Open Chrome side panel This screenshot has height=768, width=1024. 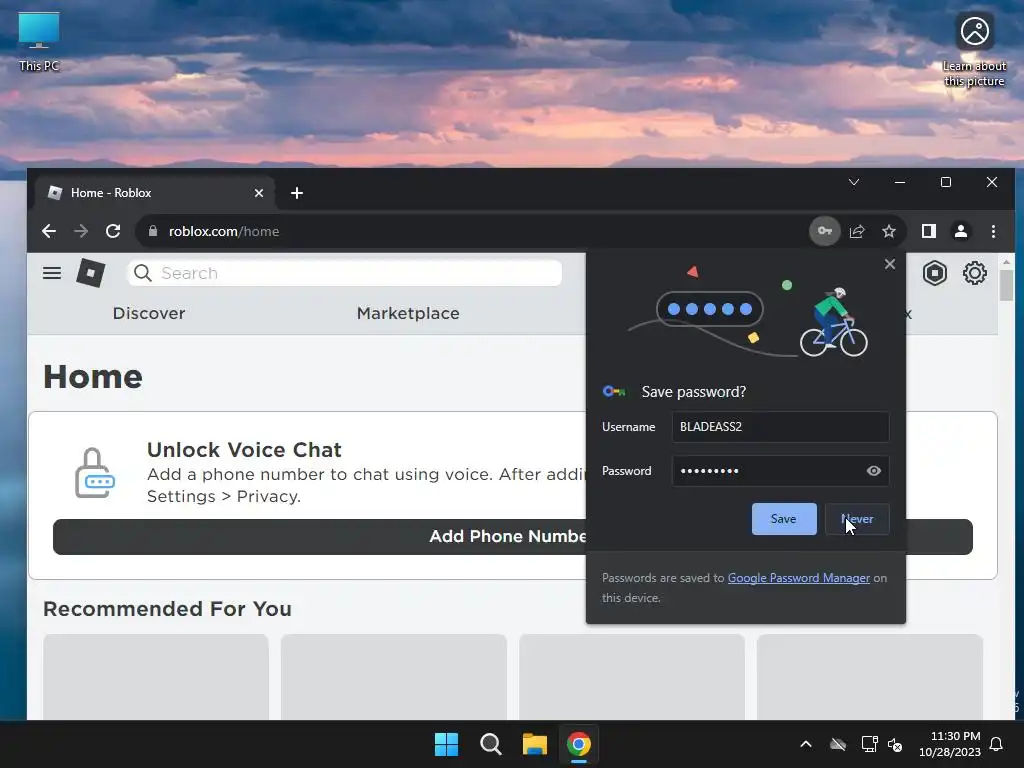[929, 231]
